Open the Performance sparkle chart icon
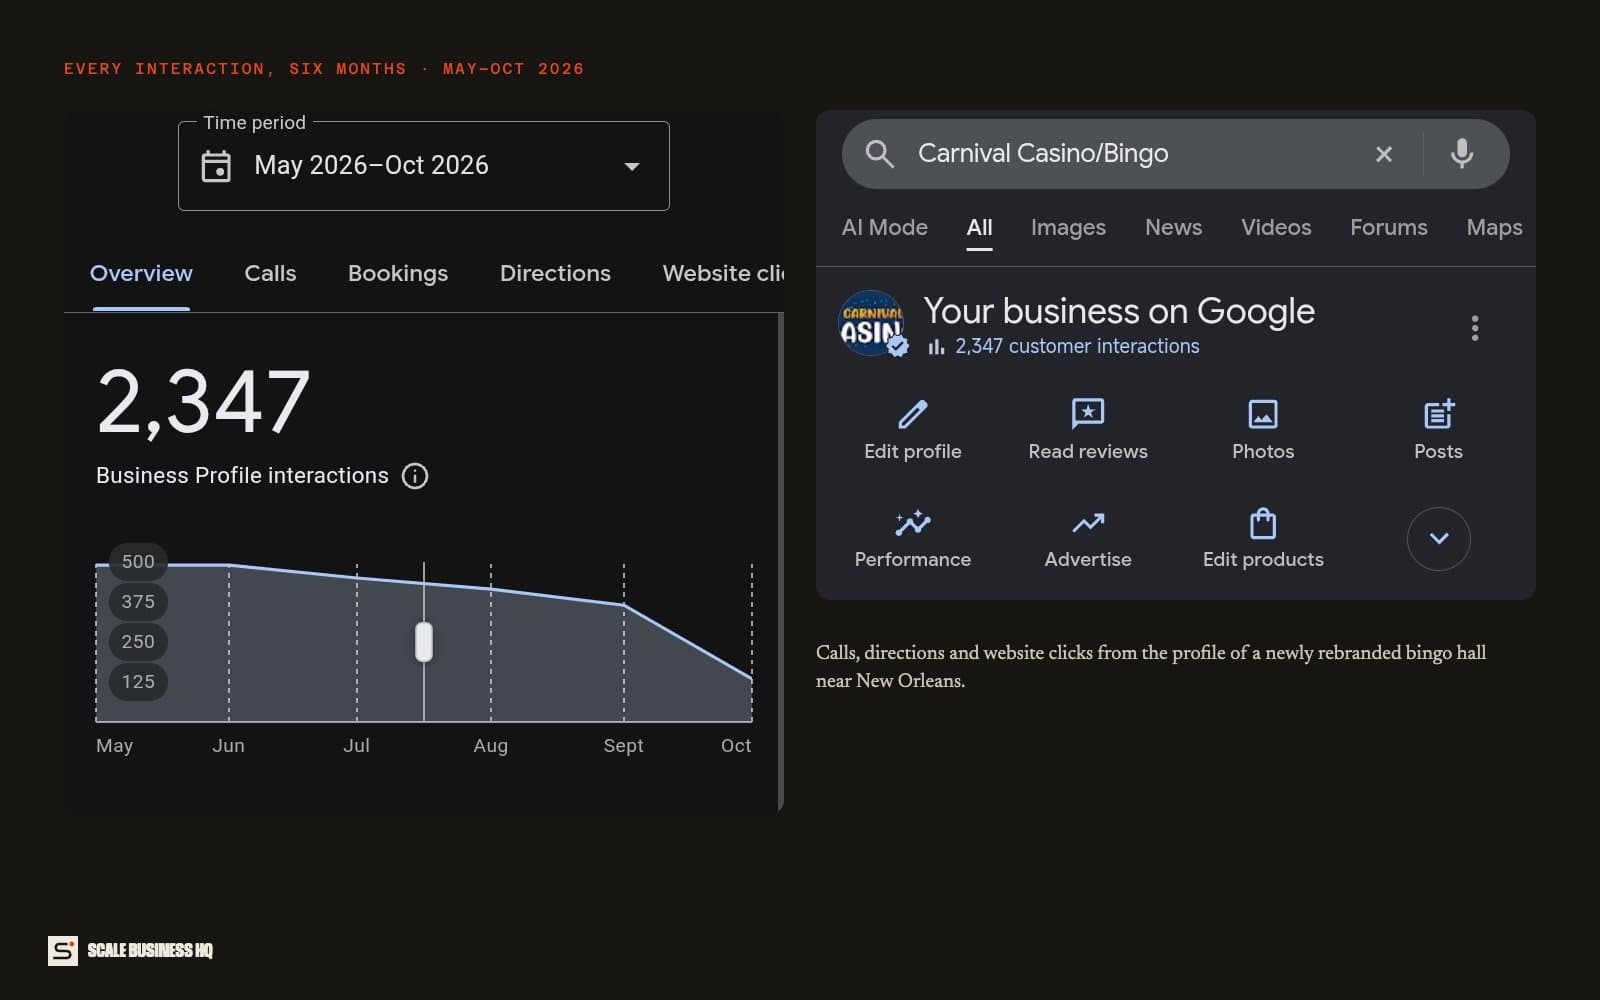The width and height of the screenshot is (1600, 1000). tap(913, 523)
